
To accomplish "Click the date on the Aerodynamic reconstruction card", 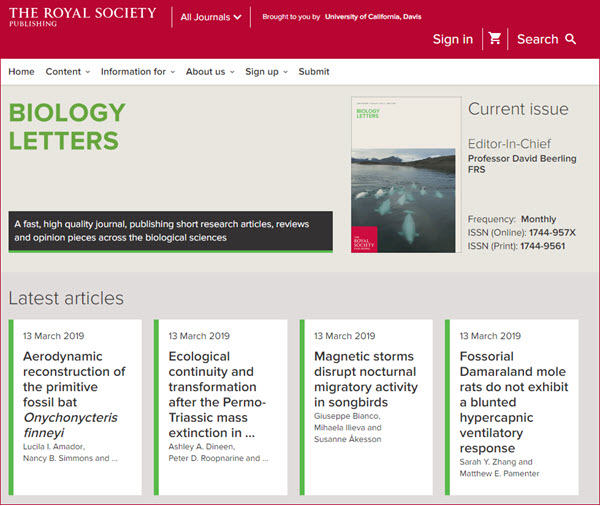I will (54, 336).
